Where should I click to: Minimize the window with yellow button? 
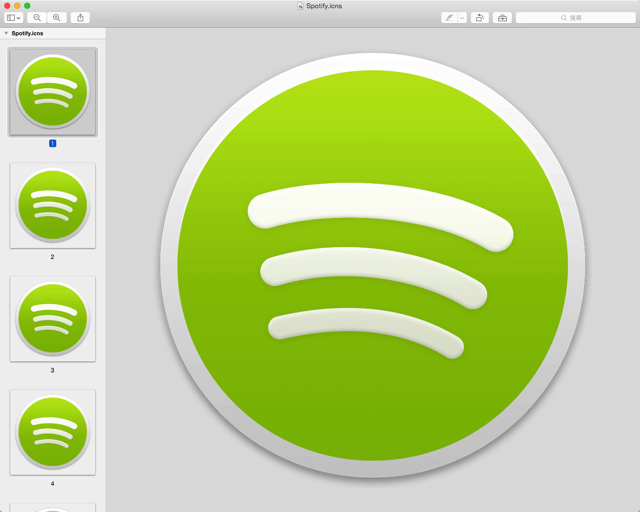(17, 6)
